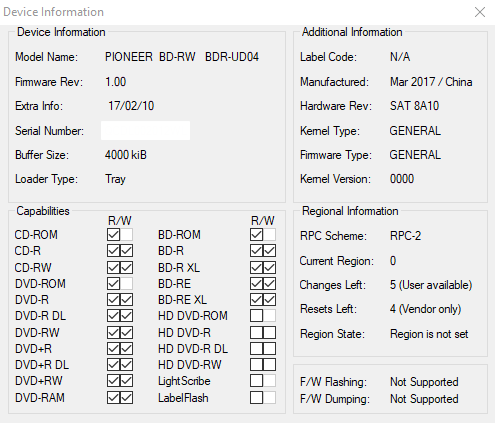Screen dimensions: 495x423
Task: Click the loader type value 'Tray'
Action: pyautogui.click(x=115, y=179)
